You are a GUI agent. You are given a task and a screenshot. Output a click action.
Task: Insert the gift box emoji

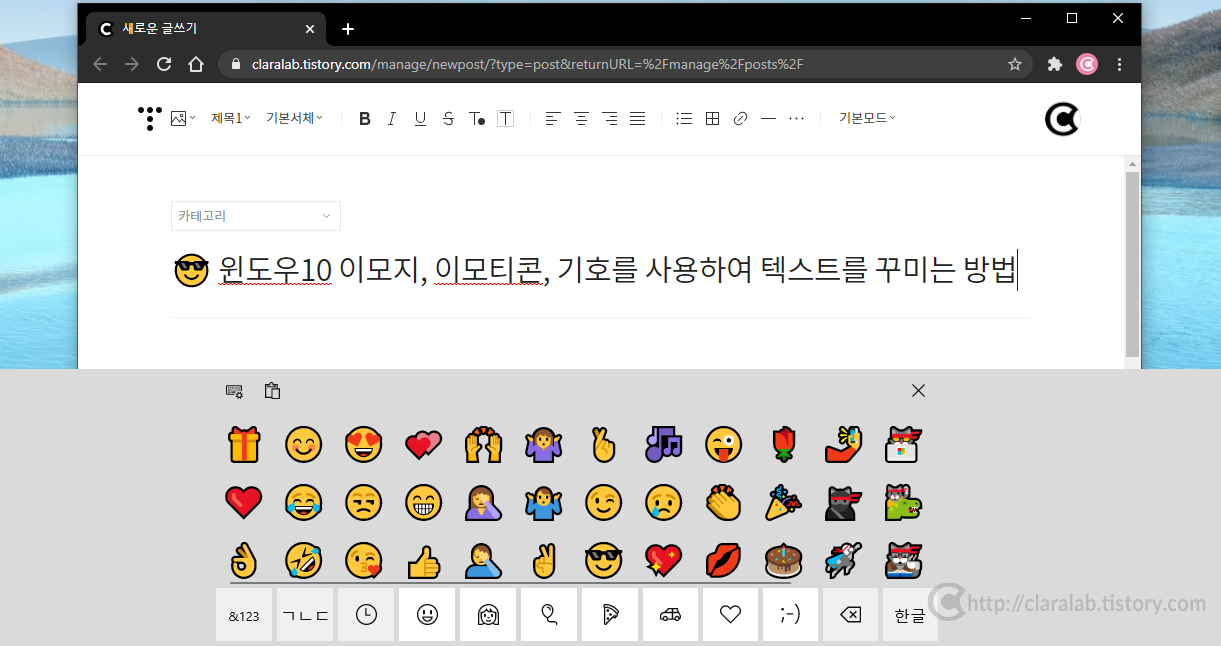tap(244, 444)
